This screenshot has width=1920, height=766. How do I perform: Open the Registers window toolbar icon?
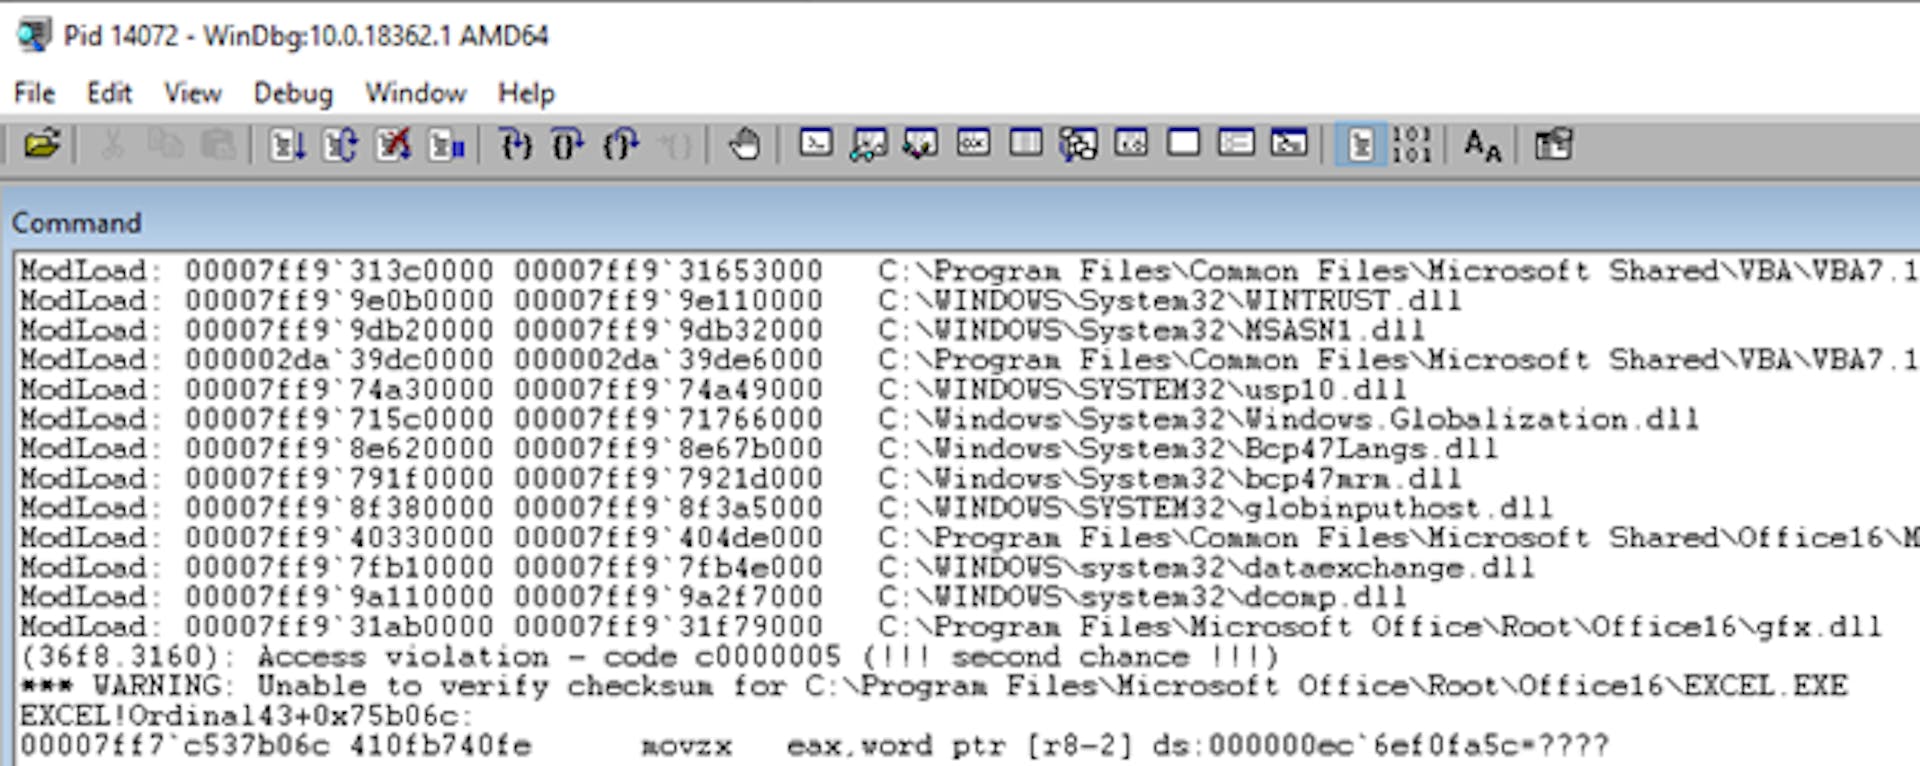pyautogui.click(x=973, y=143)
